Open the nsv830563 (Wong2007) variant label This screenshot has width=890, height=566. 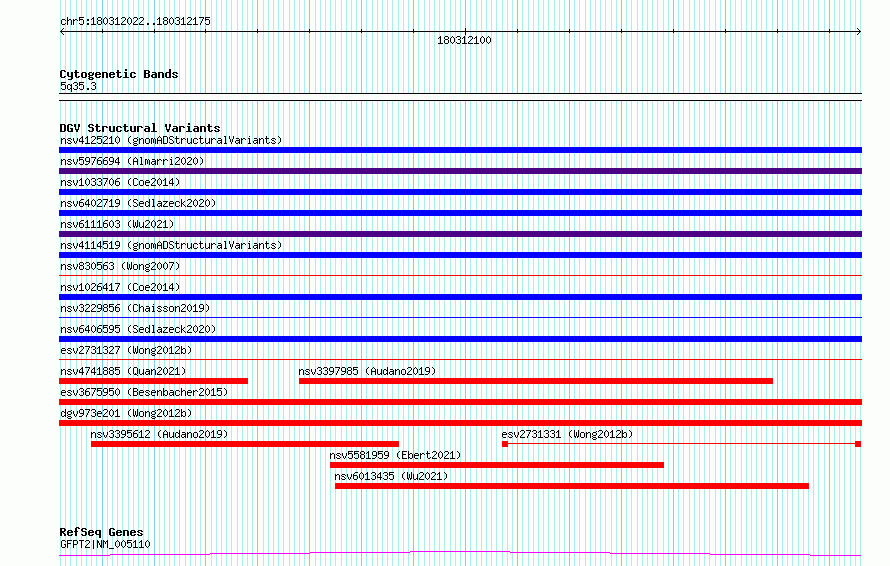[120, 266]
